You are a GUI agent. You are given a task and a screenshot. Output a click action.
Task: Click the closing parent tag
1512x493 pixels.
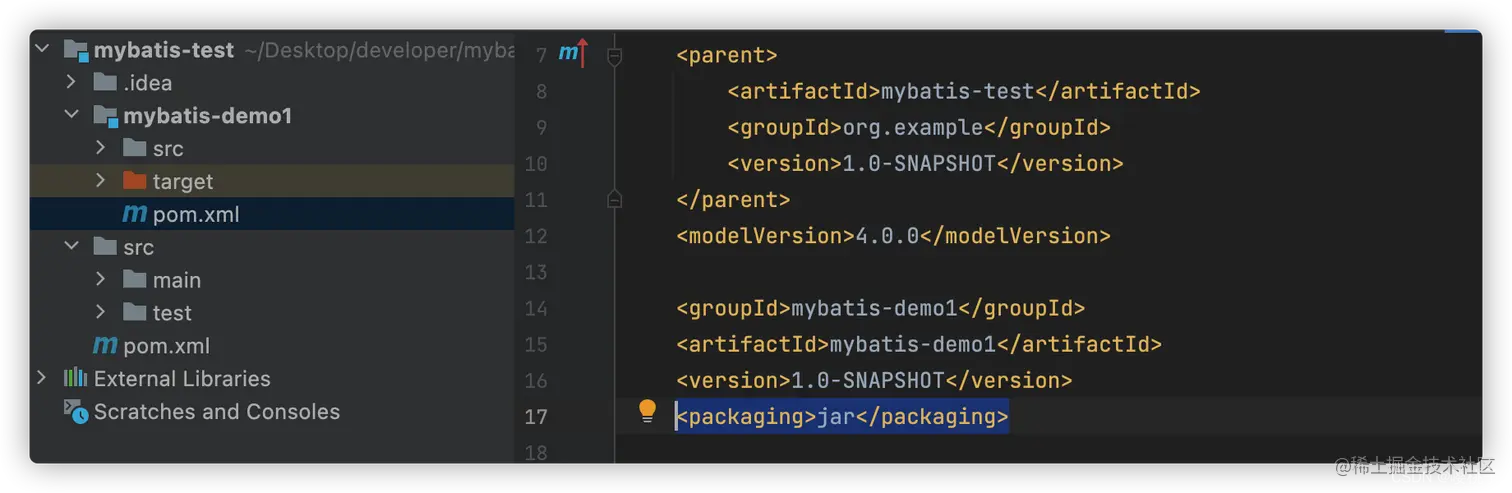point(733,200)
